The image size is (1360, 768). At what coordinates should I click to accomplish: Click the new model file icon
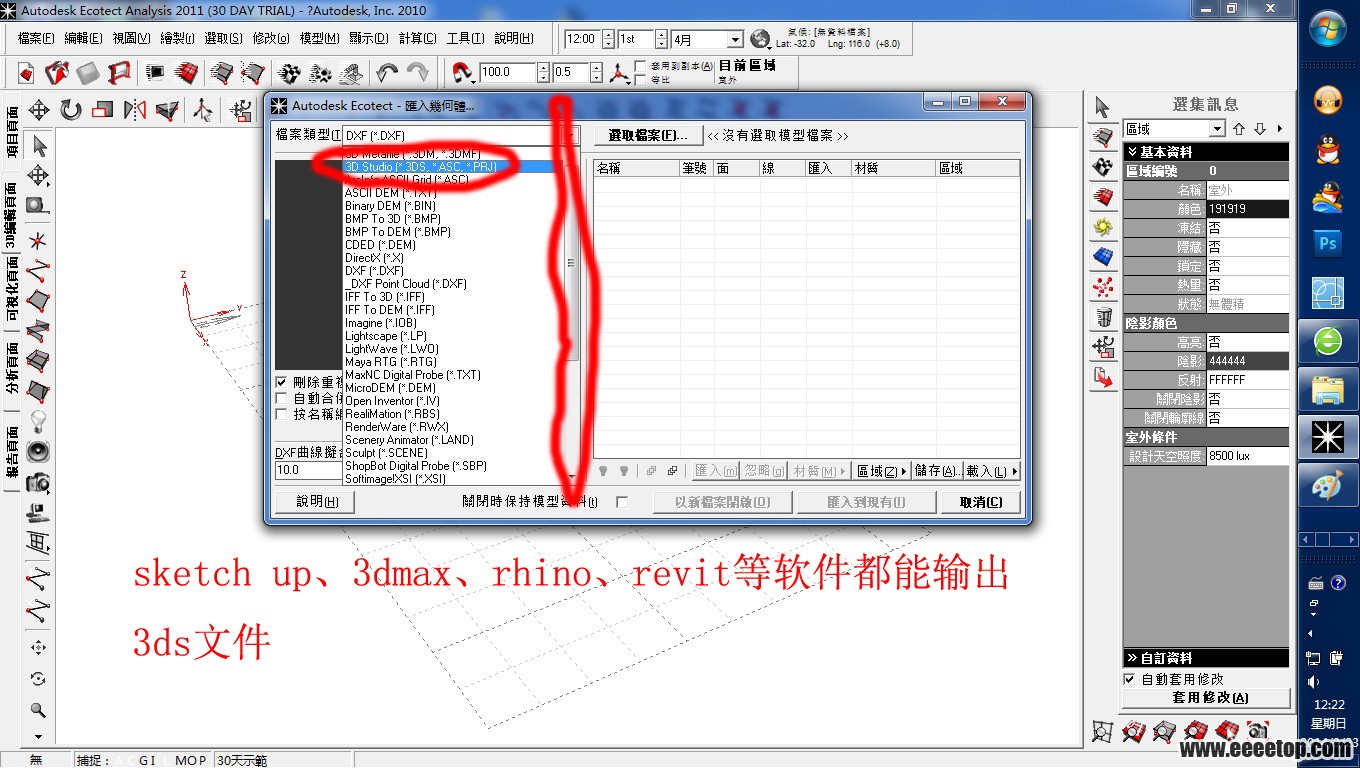(x=26, y=73)
